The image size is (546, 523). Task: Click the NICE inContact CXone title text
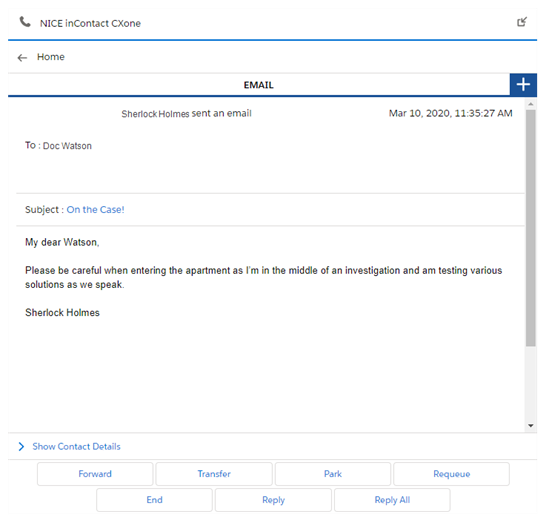coord(90,23)
